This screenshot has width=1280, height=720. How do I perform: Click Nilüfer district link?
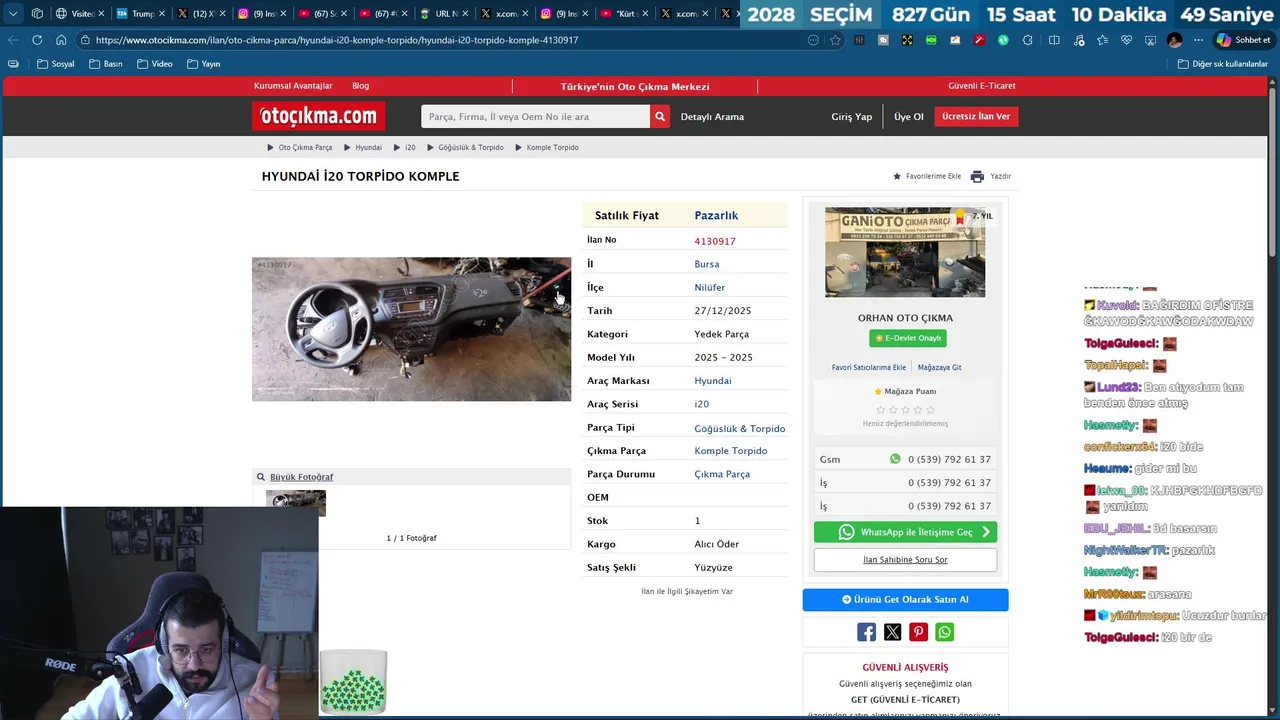pyautogui.click(x=710, y=287)
